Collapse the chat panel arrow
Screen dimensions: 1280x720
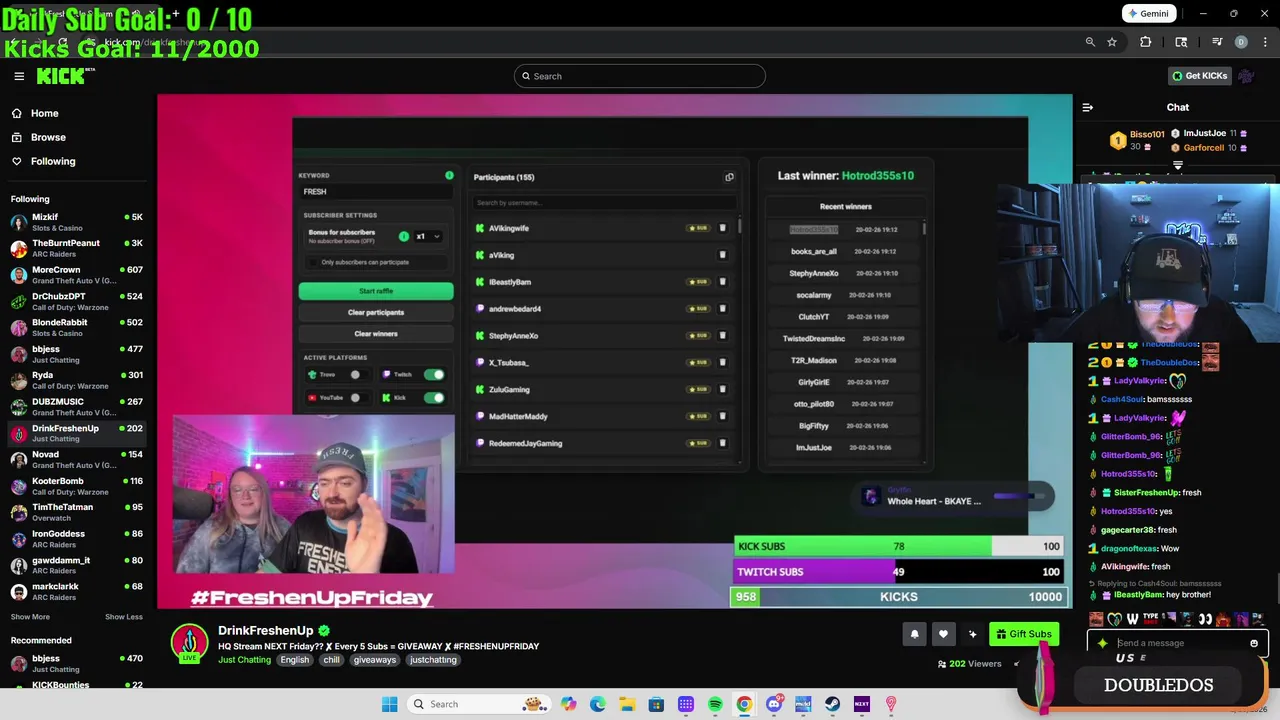click(x=1088, y=107)
